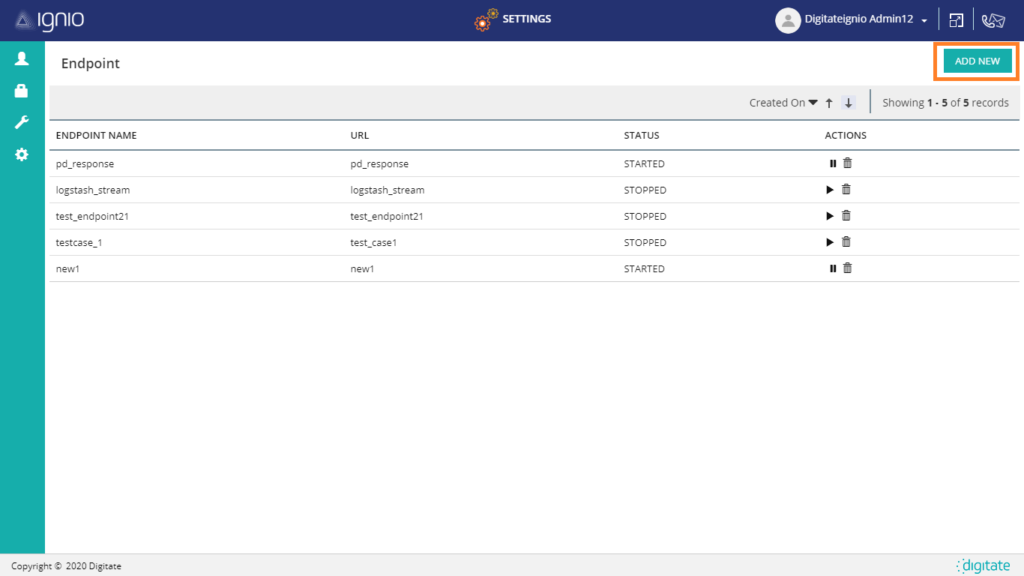Expand the Created On sort dropdown
The height and width of the screenshot is (576, 1024).
pos(783,103)
